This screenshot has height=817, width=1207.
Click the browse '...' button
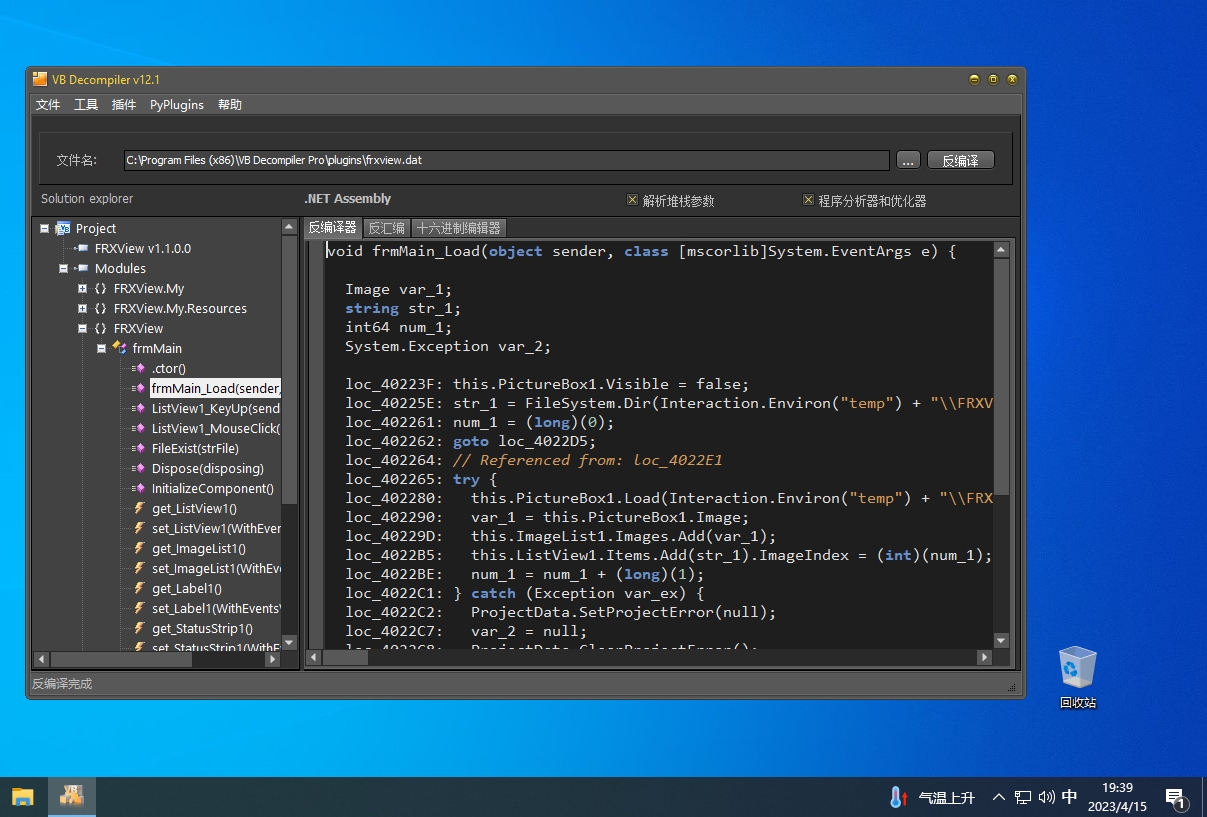908,160
